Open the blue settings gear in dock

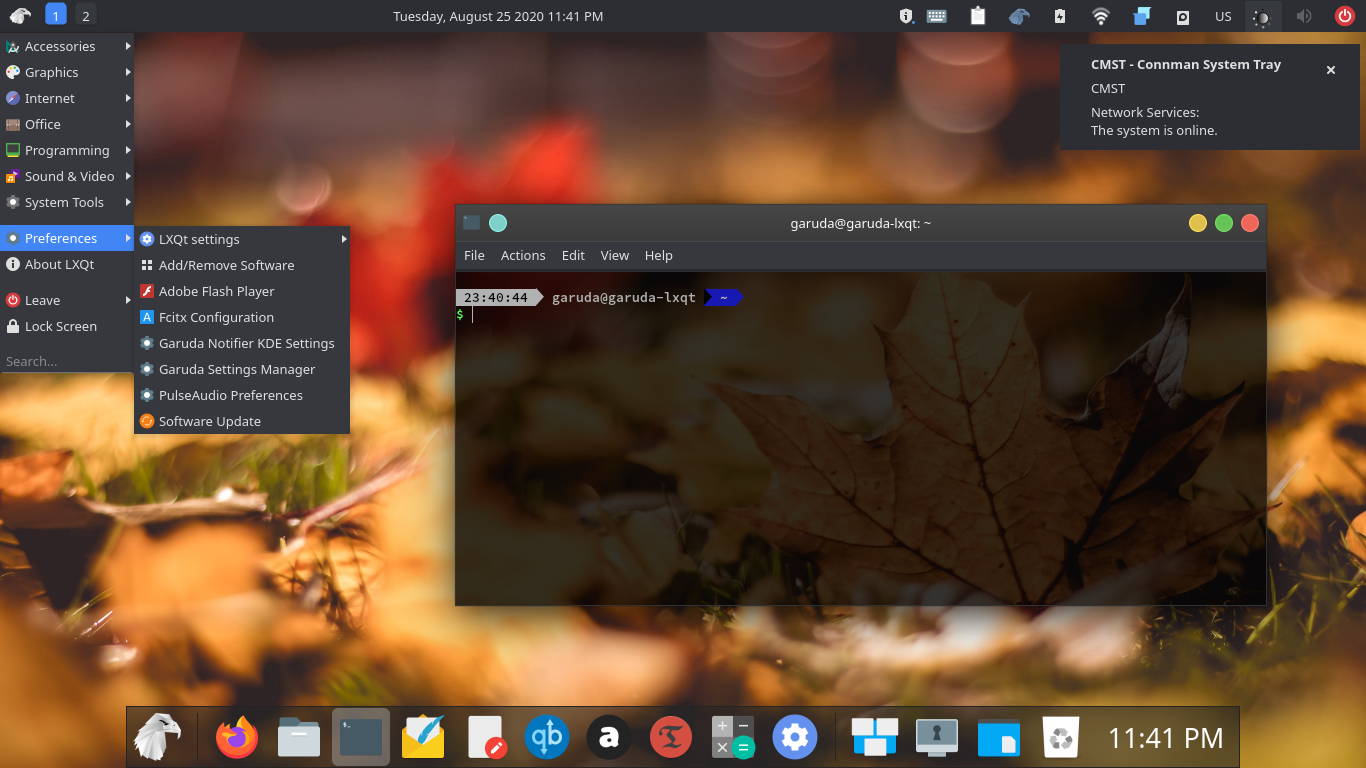(795, 738)
